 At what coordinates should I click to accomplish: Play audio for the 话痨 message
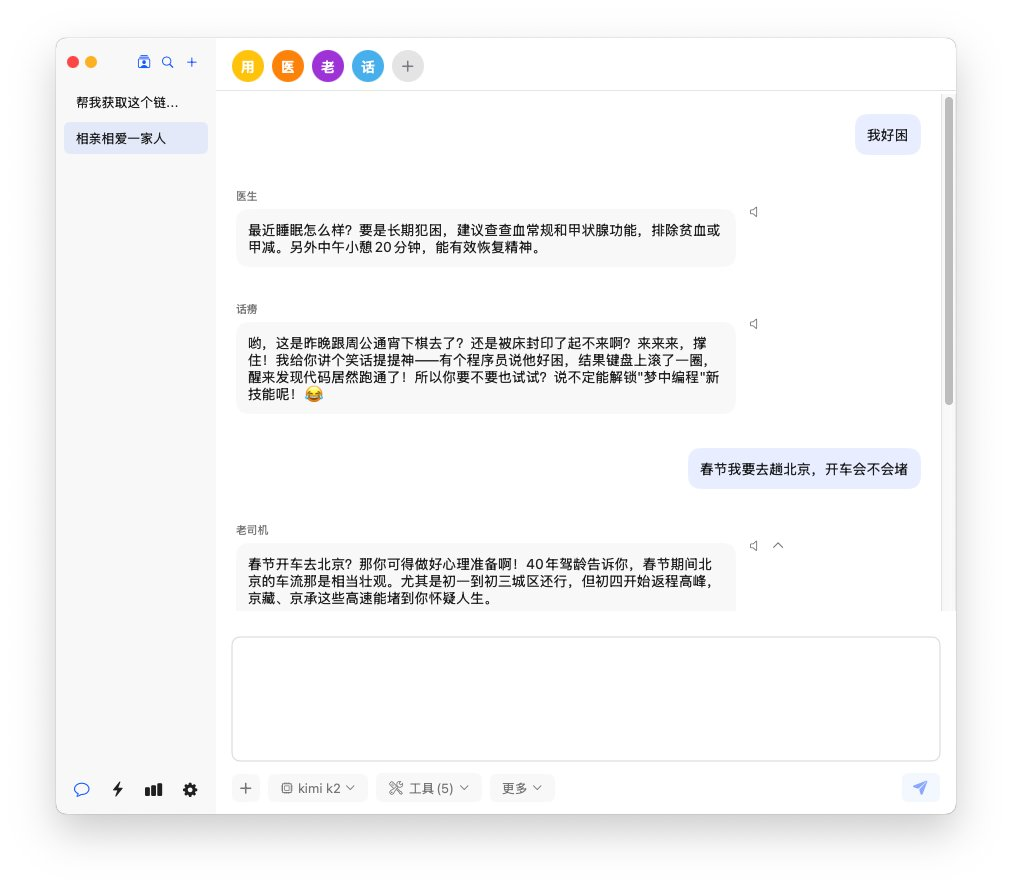(x=754, y=324)
